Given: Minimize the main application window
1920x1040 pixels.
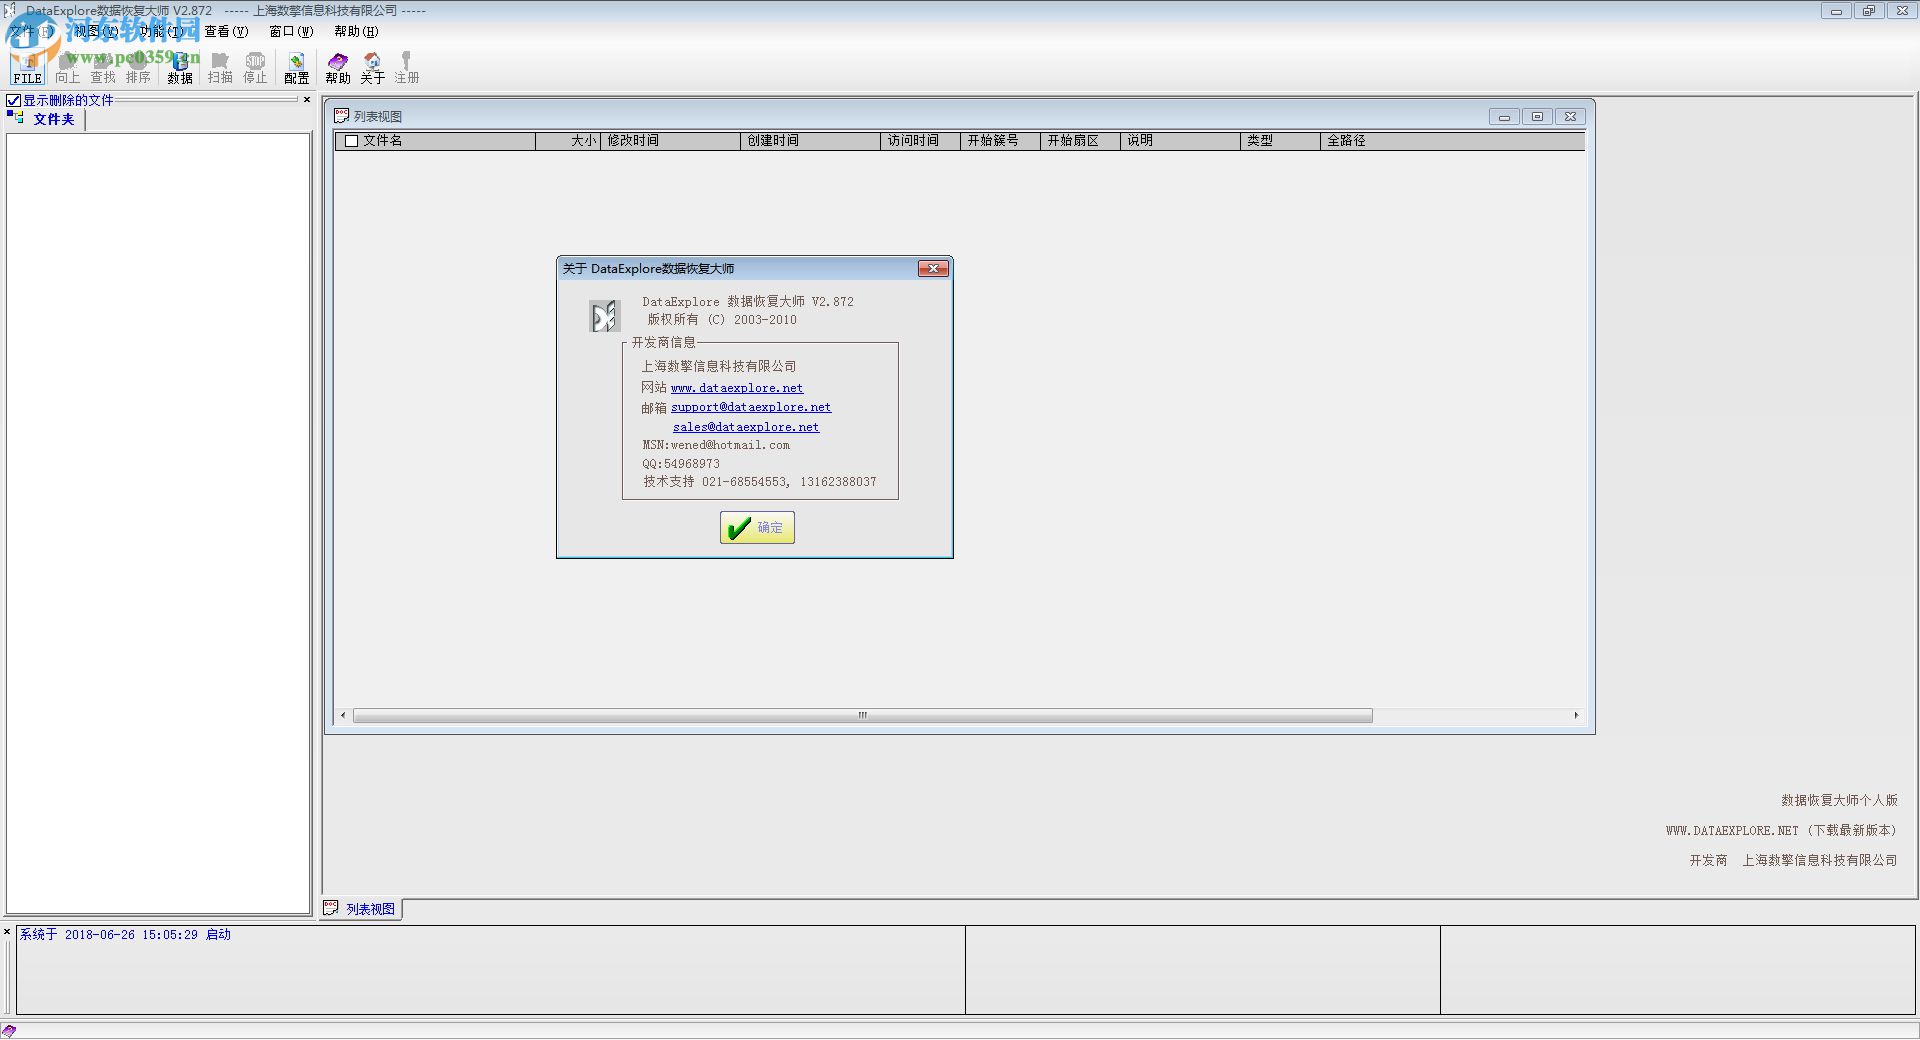Looking at the screenshot, I should point(1836,11).
